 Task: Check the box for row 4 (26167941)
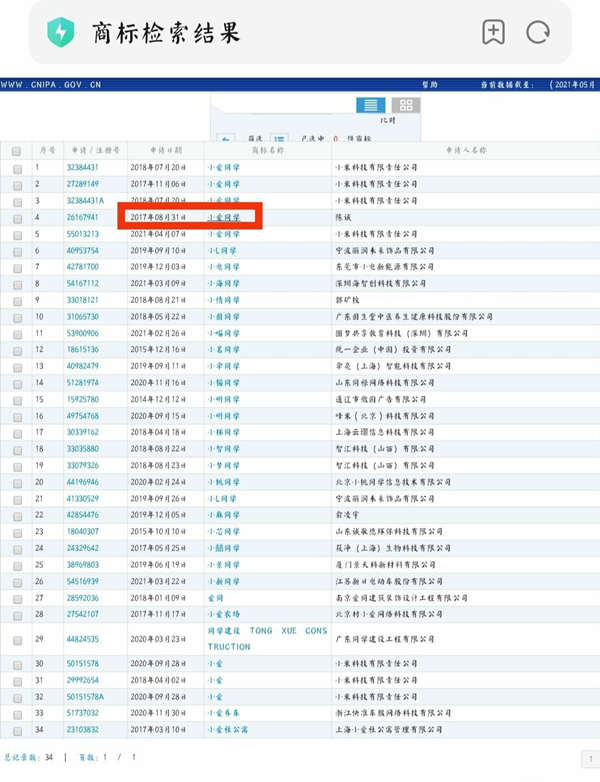(x=17, y=219)
